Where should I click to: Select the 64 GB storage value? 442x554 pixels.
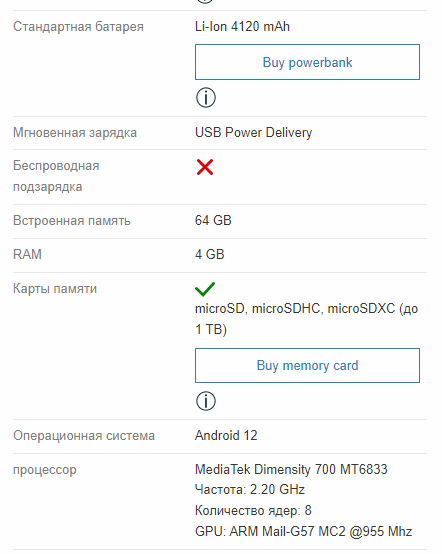213,220
